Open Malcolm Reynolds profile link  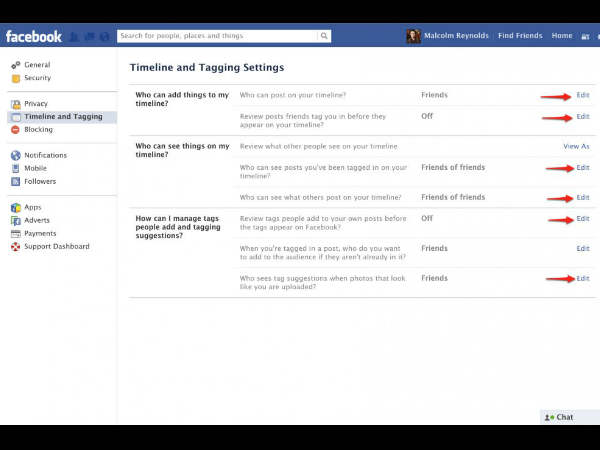coord(456,36)
